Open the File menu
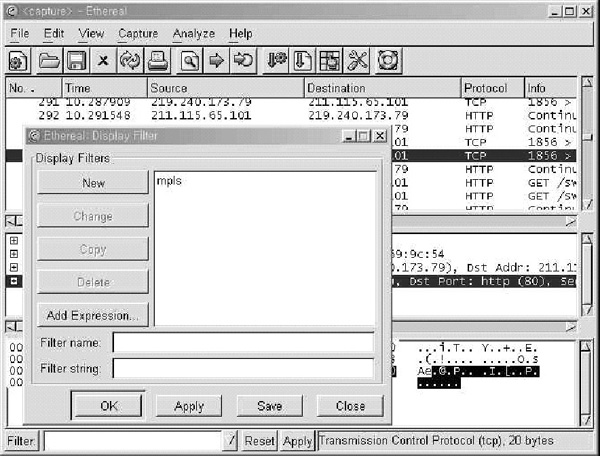Screen dimensions: 600x456 tap(20, 34)
